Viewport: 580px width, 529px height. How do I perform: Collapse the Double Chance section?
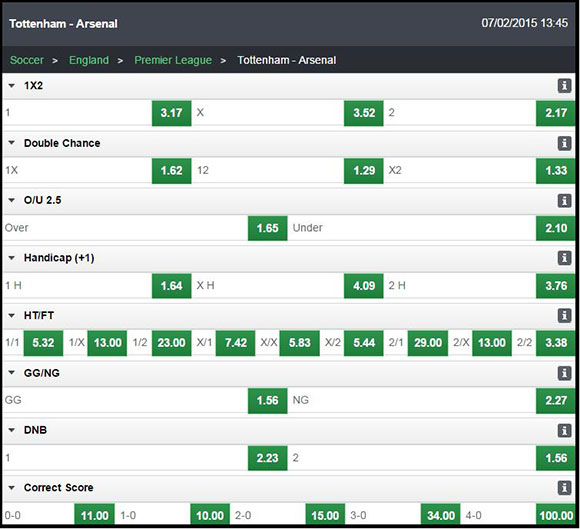point(12,143)
